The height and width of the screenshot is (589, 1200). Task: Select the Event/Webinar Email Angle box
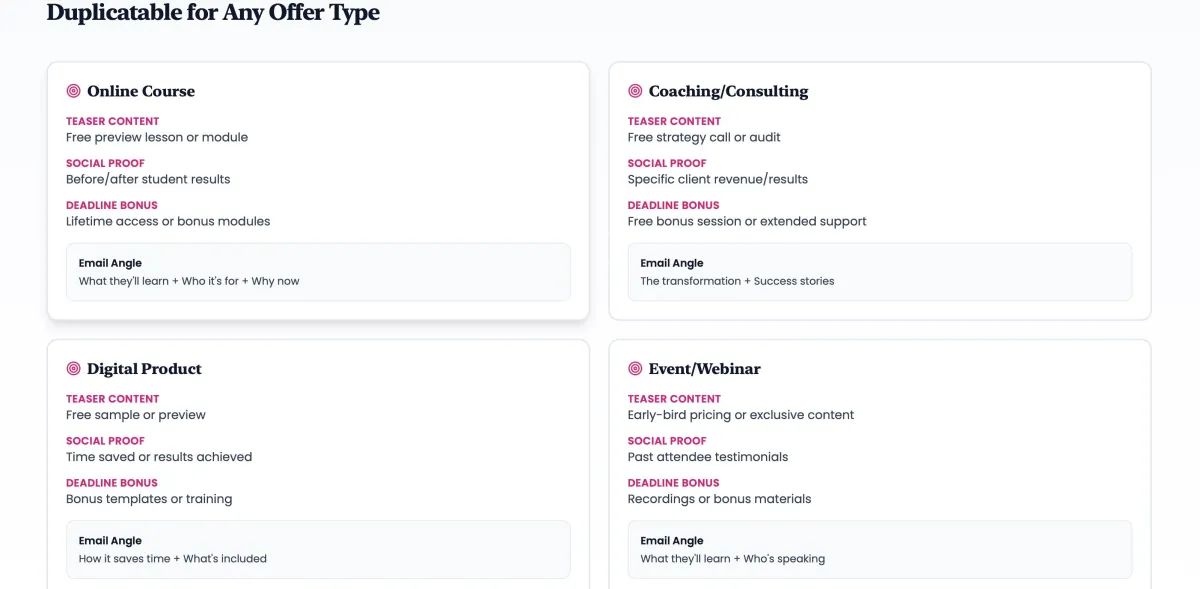(x=880, y=549)
